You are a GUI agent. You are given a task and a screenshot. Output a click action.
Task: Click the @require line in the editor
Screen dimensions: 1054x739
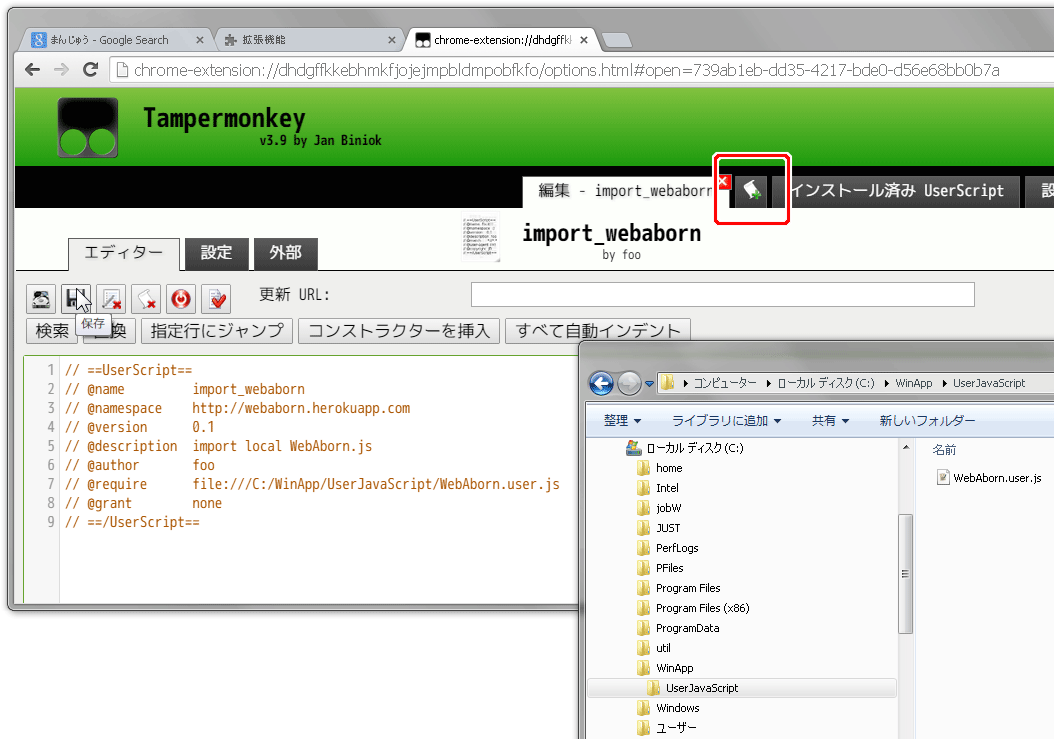pos(312,484)
